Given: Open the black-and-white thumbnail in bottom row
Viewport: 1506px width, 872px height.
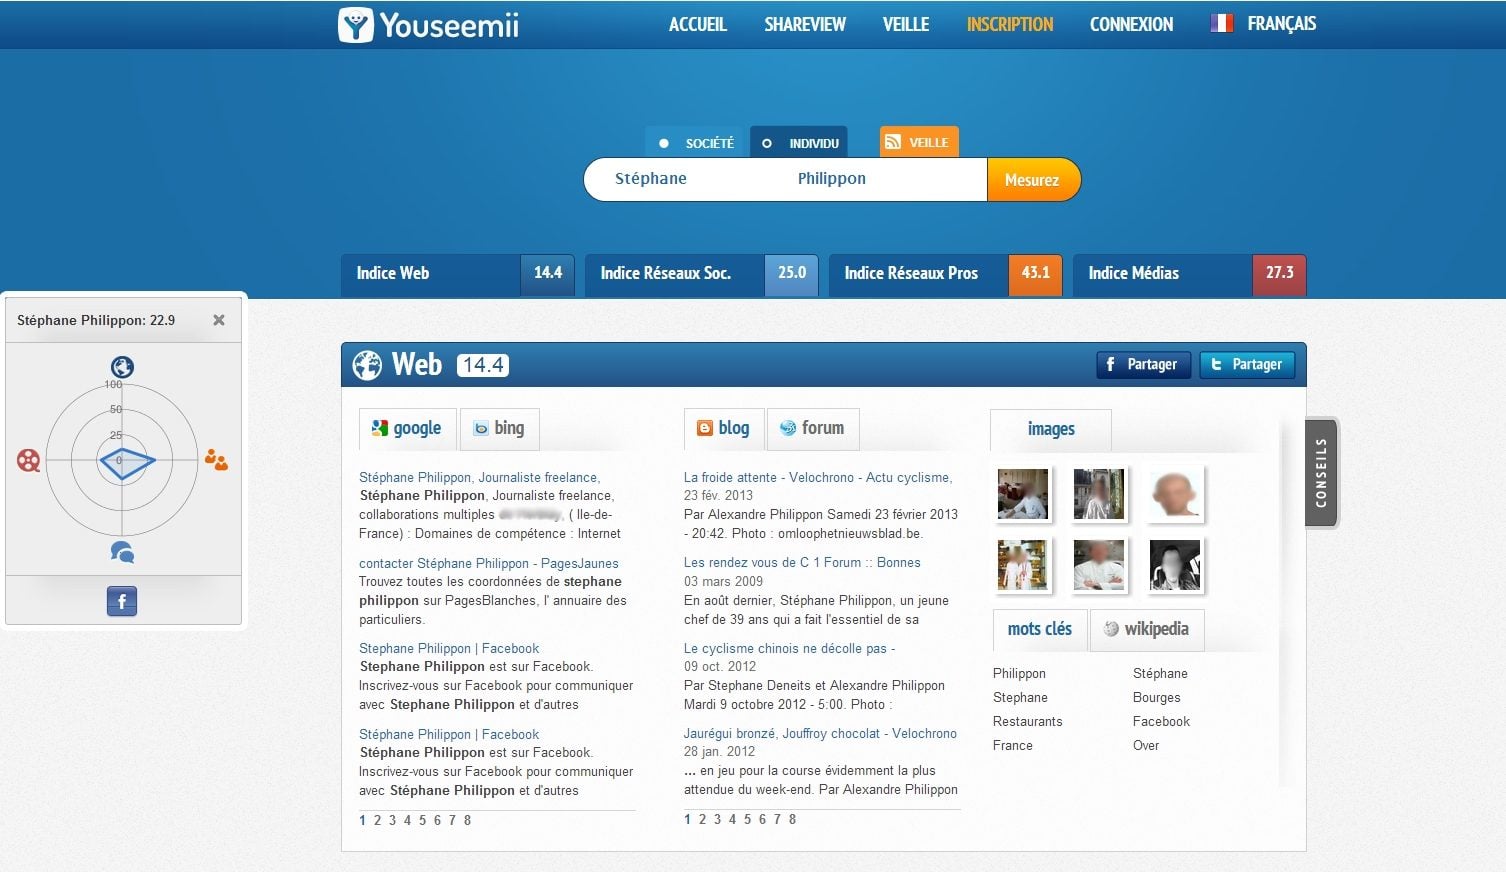Looking at the screenshot, I should click(1175, 565).
